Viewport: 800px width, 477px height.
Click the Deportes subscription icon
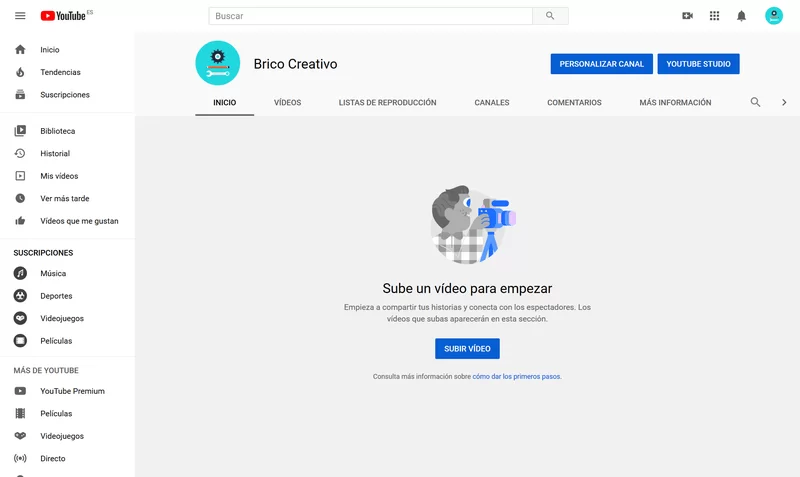pyautogui.click(x=20, y=296)
